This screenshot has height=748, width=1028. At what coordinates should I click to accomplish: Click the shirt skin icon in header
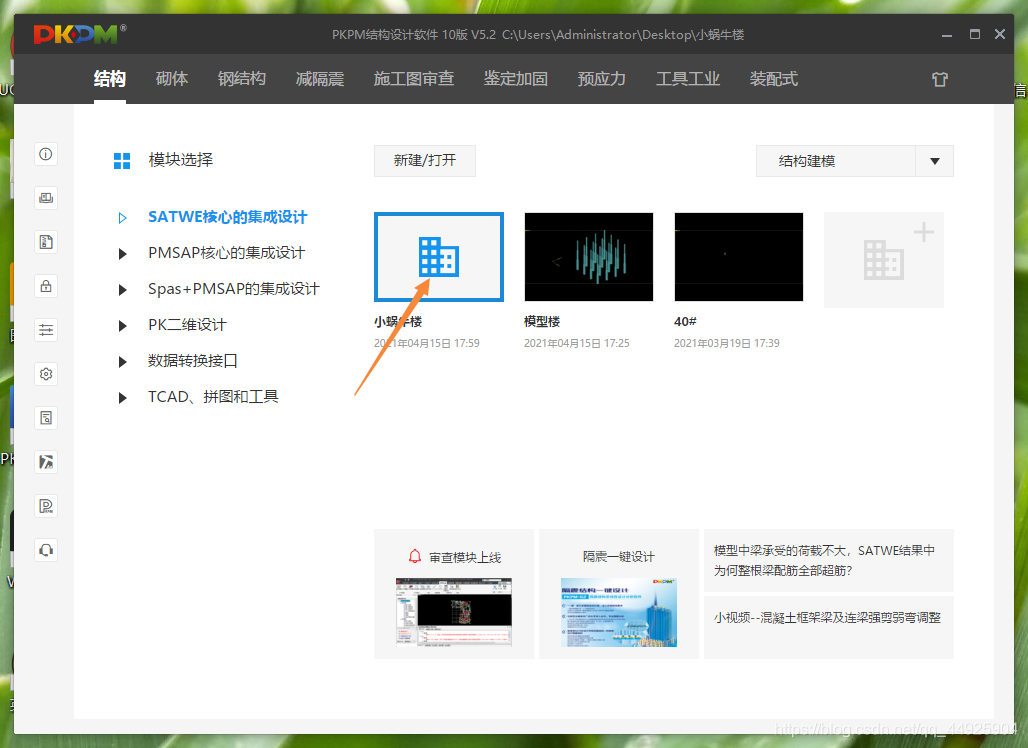coord(939,79)
